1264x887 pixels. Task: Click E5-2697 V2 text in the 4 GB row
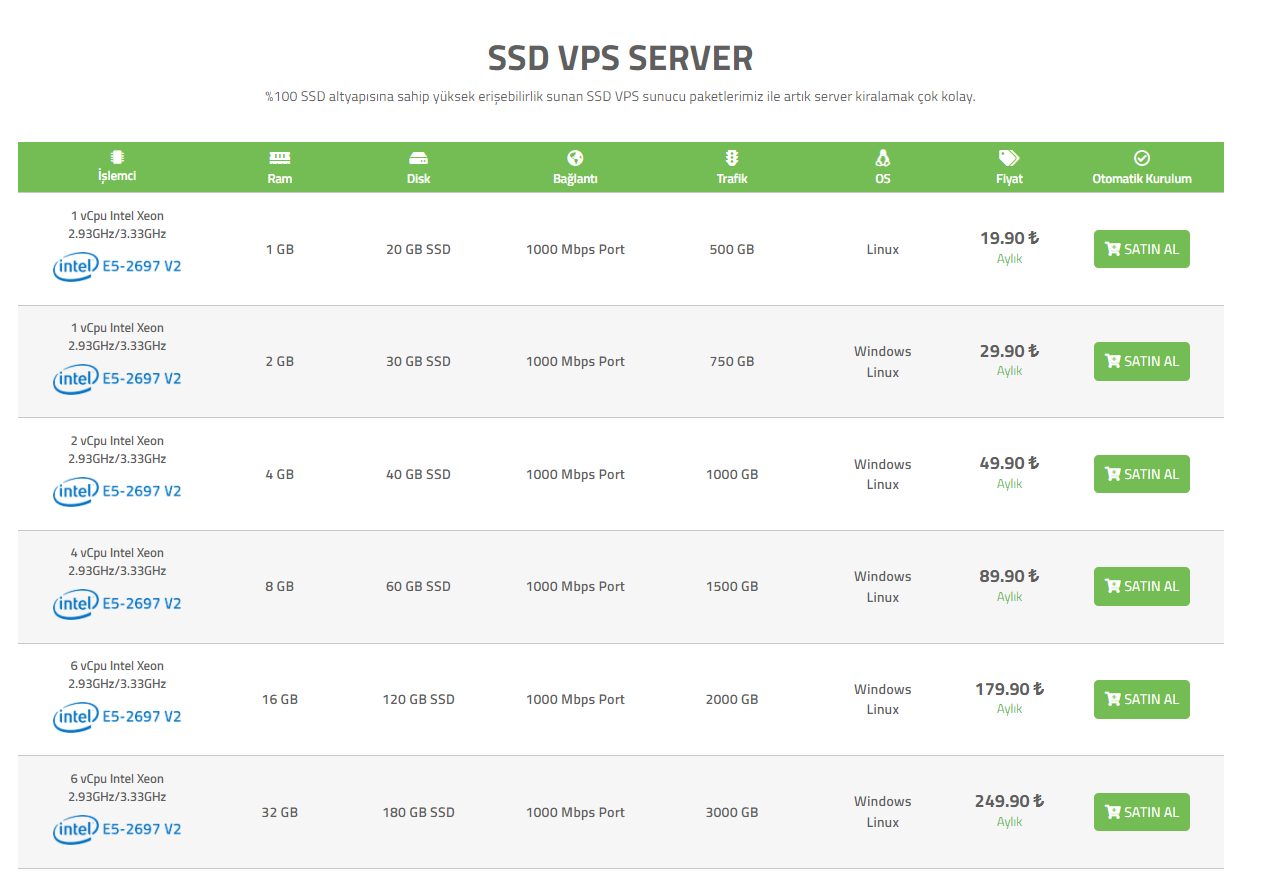(142, 491)
